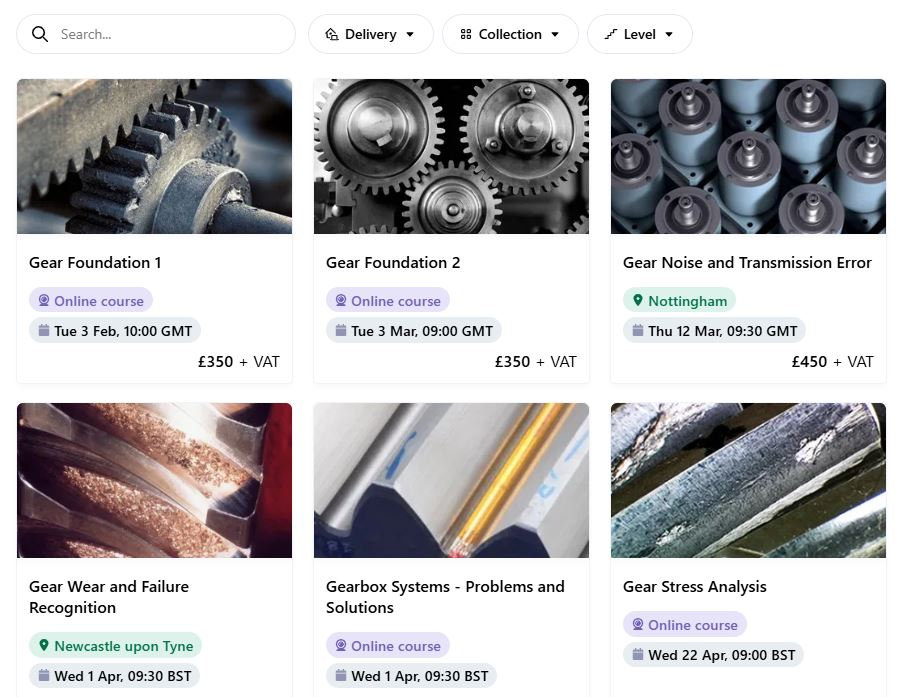Click the Newcastle upon Tyne location tag text

(x=124, y=646)
